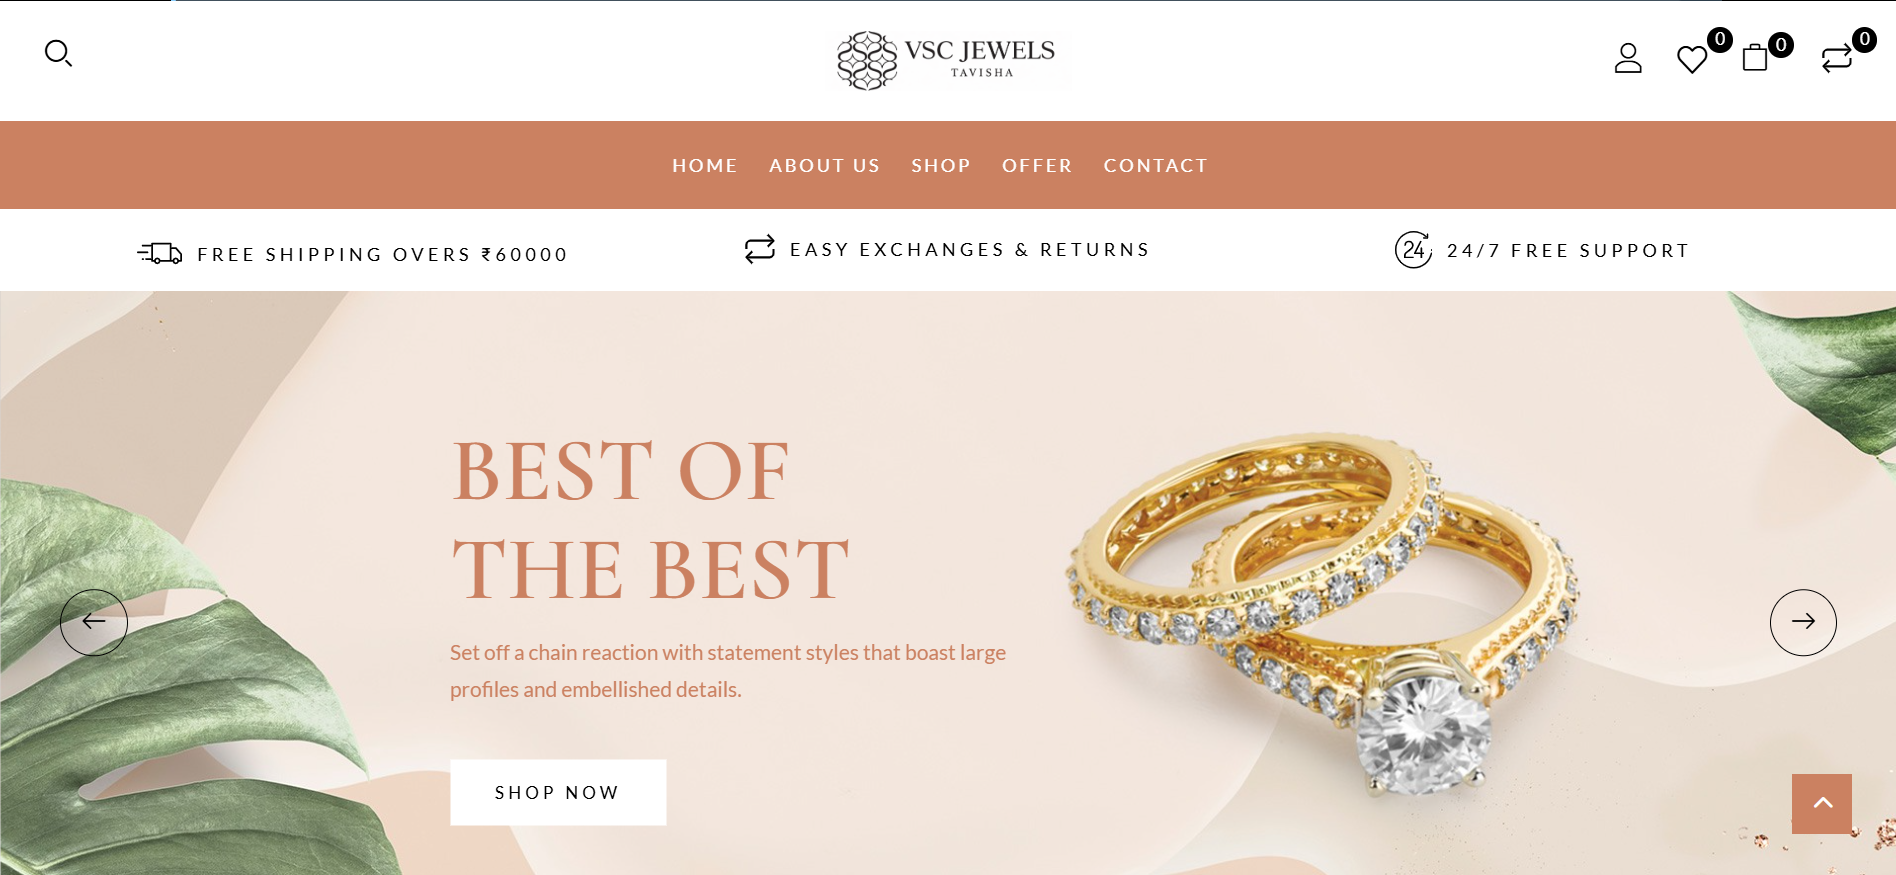1896x875 pixels.
Task: Open the compare arrows icon
Action: 1837,59
